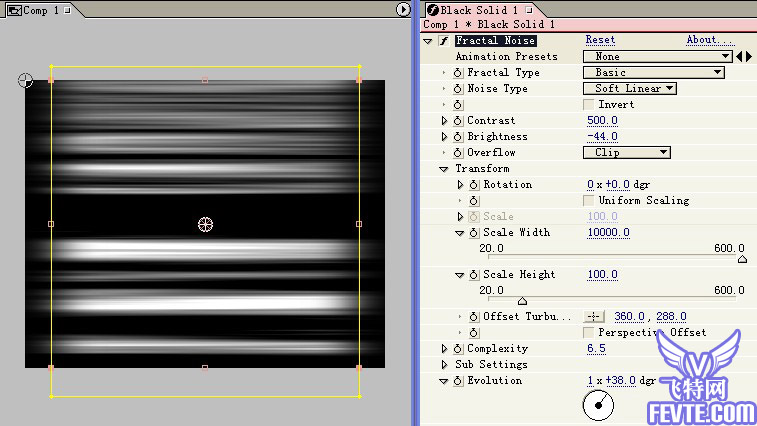Click Brightness value -44.0
This screenshot has width=757, height=426.
(602, 136)
